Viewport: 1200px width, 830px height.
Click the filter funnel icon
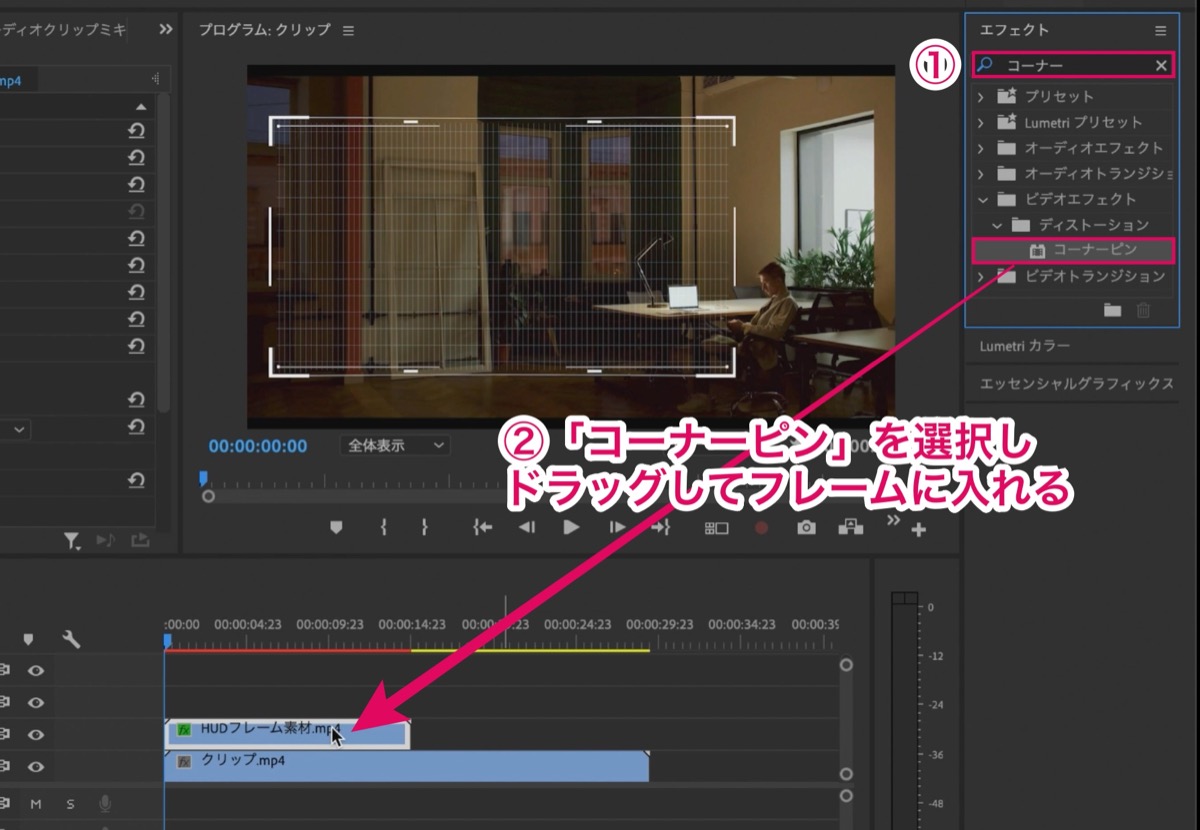click(72, 541)
